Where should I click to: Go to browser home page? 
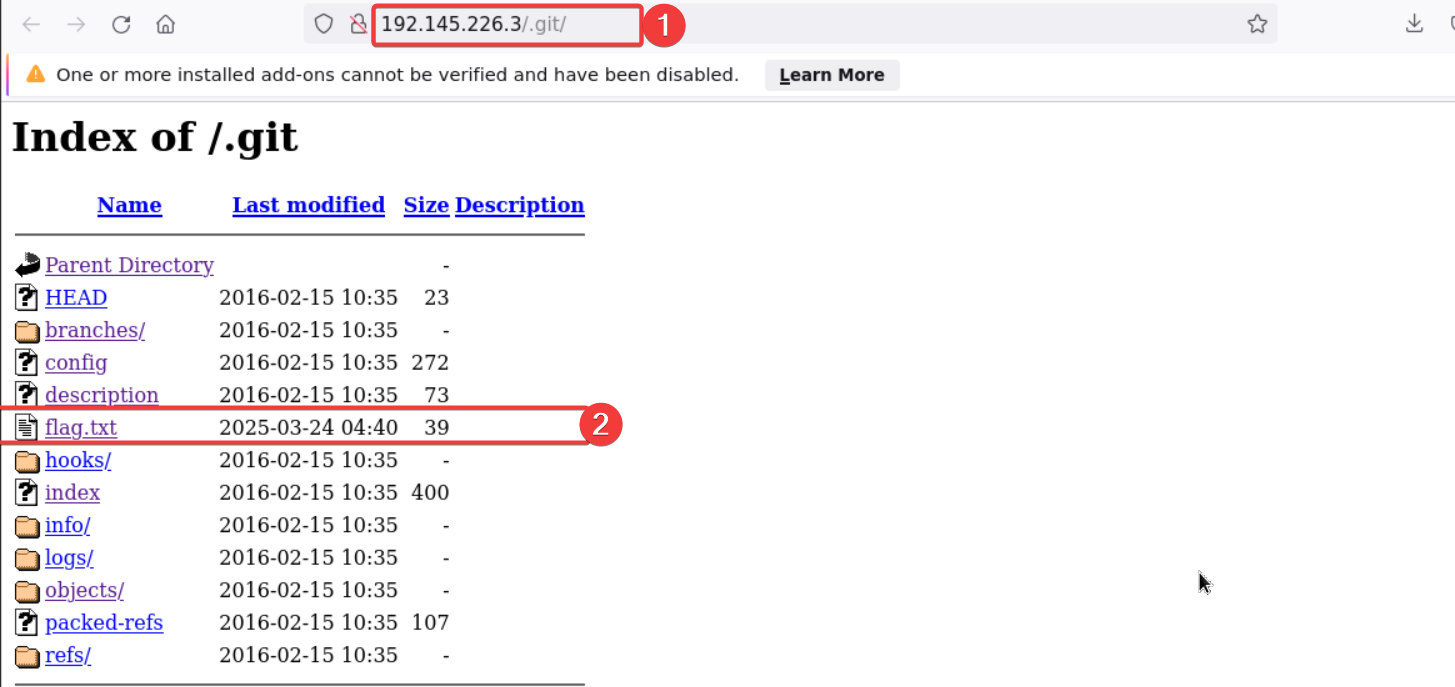click(166, 25)
